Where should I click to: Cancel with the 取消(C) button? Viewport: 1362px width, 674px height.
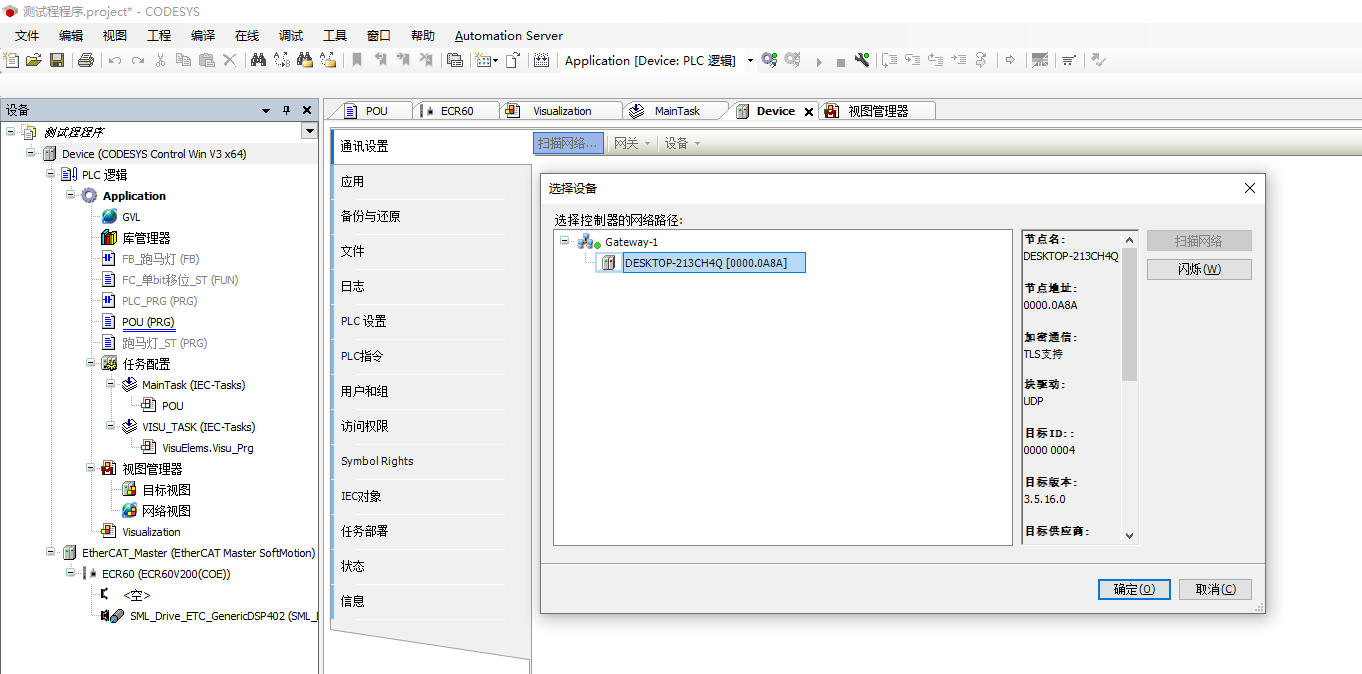click(1215, 590)
